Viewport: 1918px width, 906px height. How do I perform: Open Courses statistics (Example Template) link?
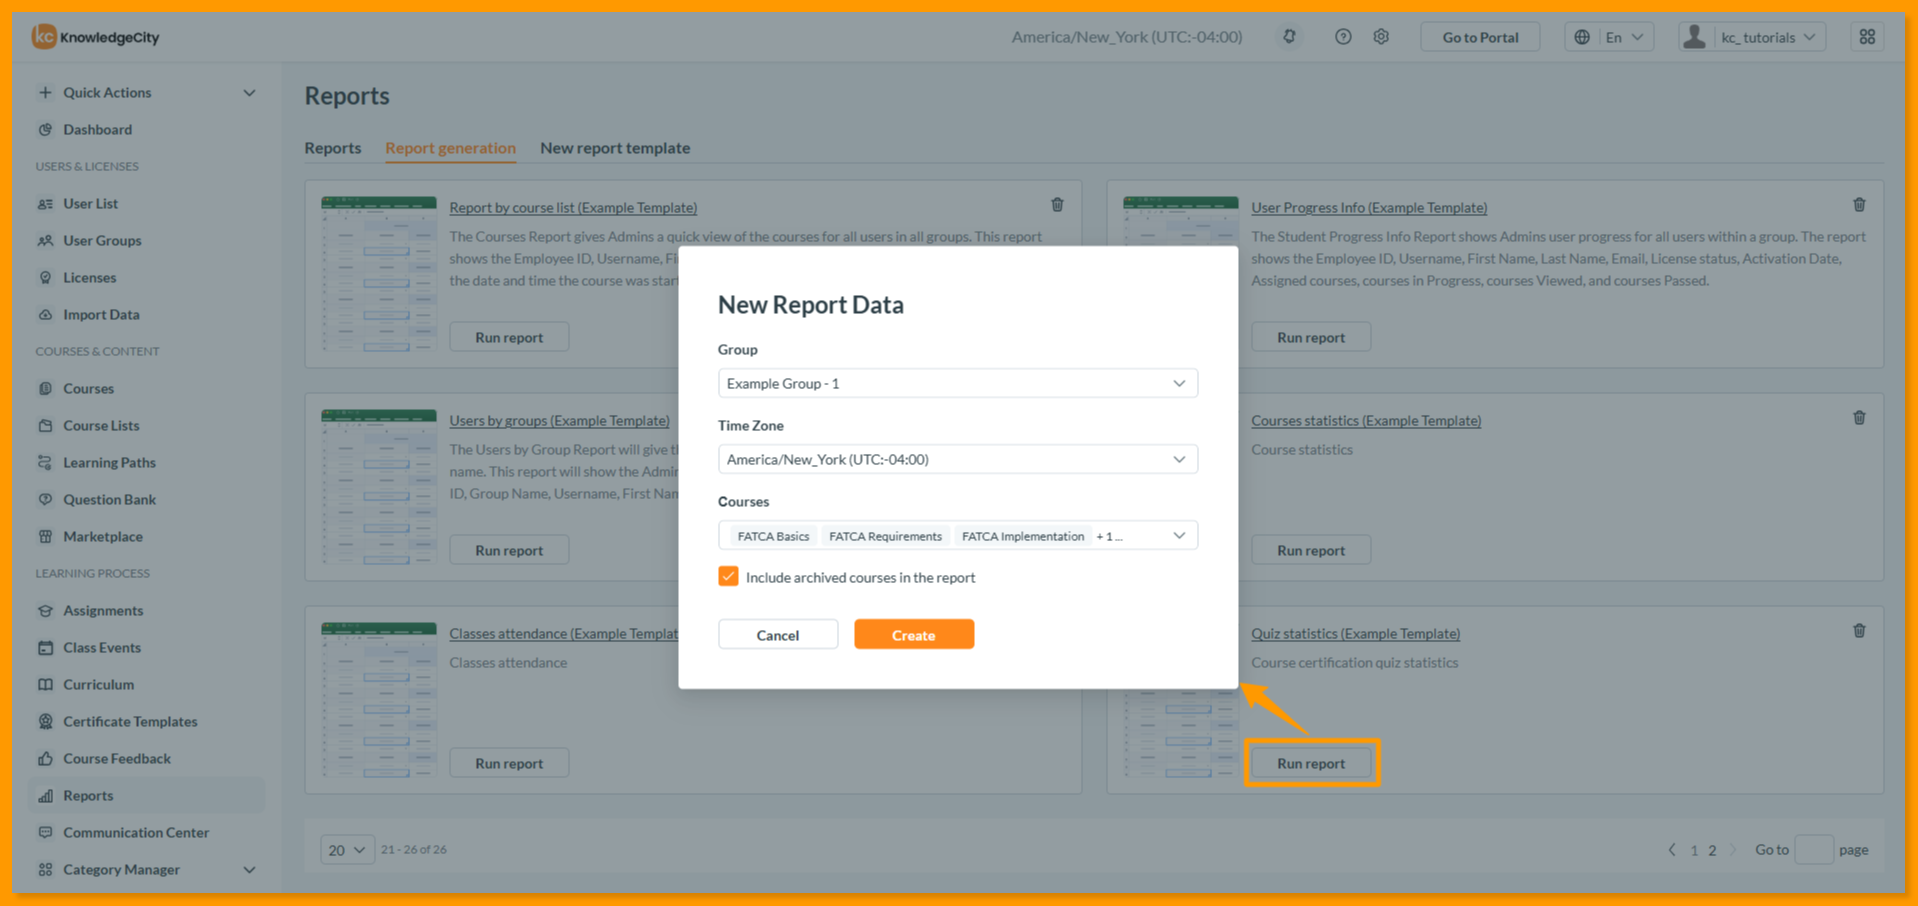(1366, 420)
